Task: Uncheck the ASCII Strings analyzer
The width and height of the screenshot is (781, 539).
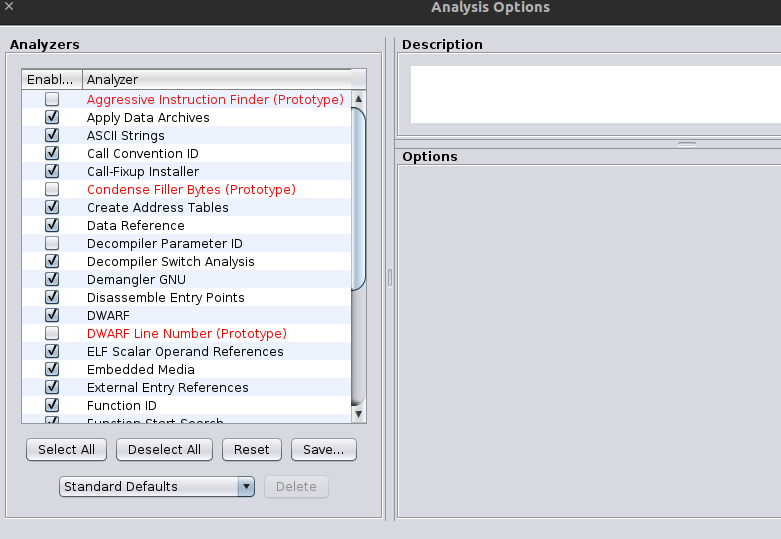Action: coord(52,136)
